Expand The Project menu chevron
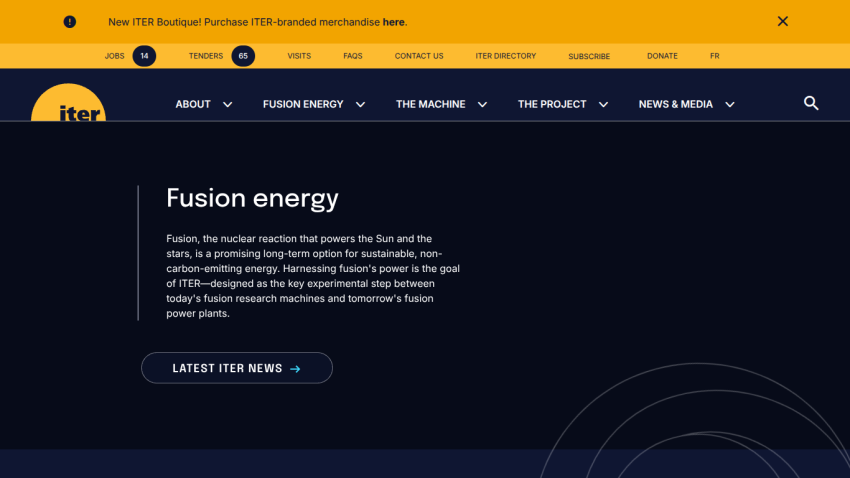Screen dimensions: 850x478 (603, 105)
